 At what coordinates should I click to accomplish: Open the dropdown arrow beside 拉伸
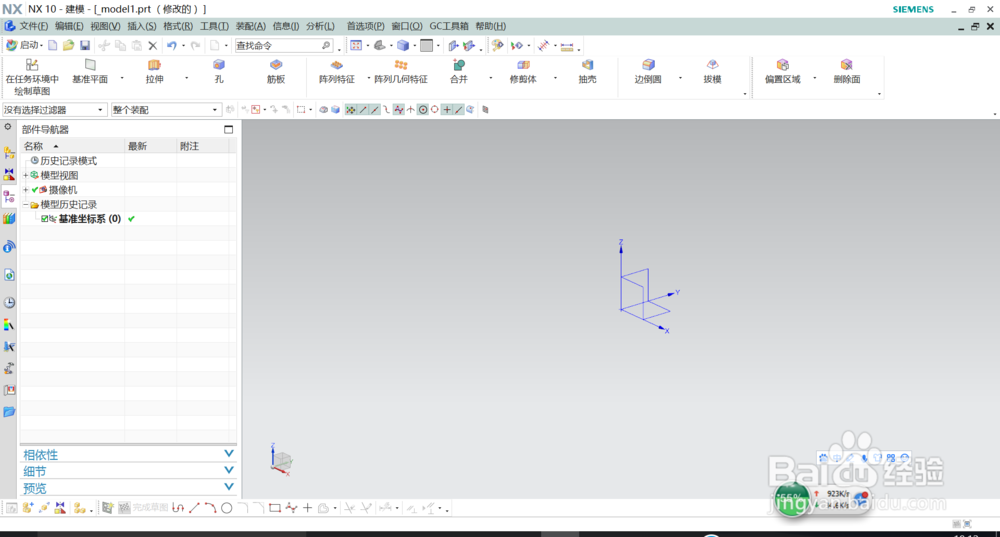(x=186, y=78)
